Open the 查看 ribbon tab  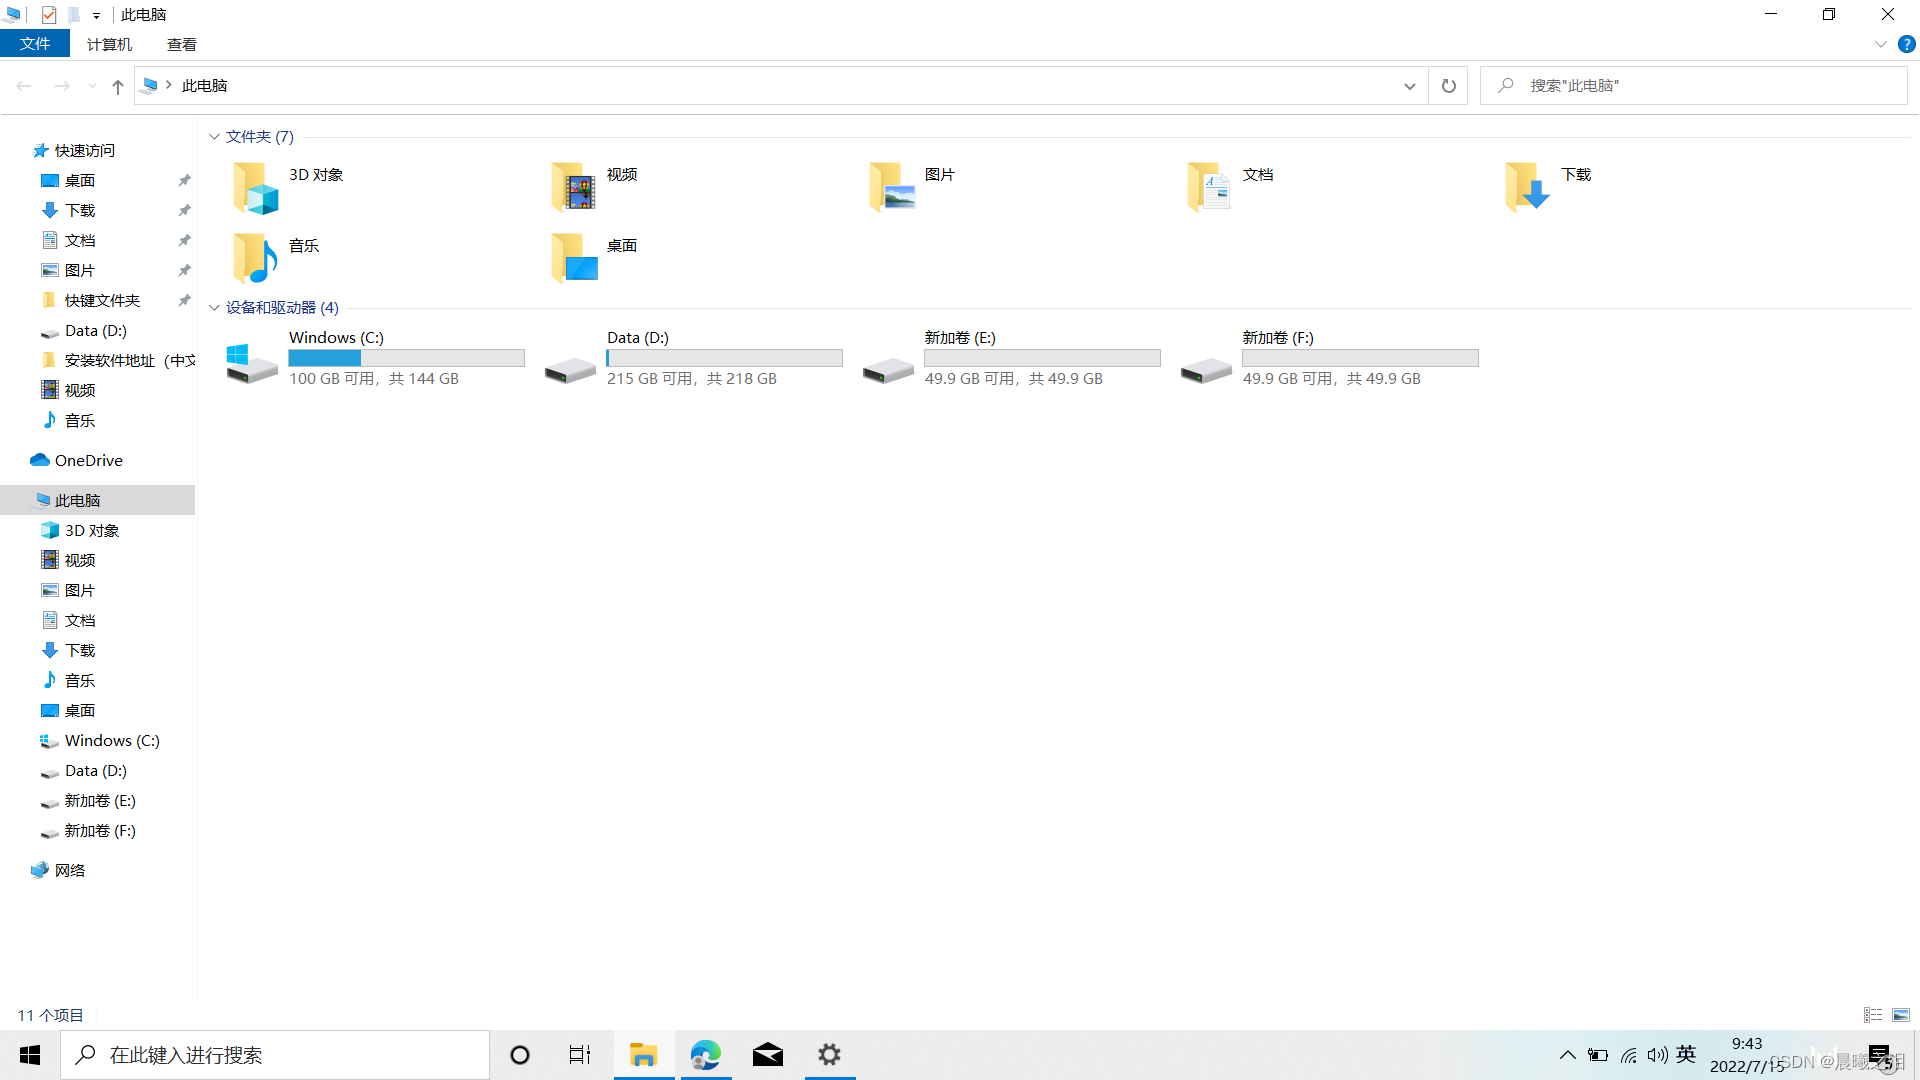coord(182,44)
